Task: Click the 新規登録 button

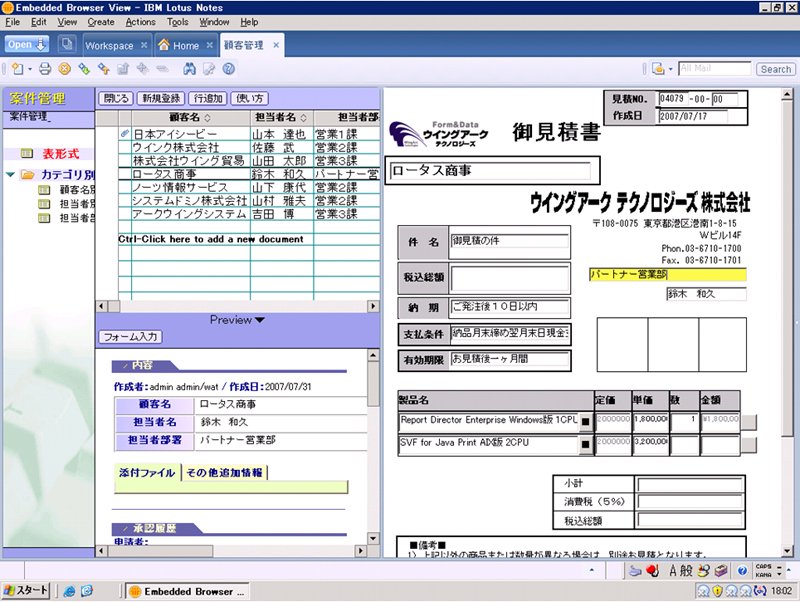Action: [x=161, y=98]
